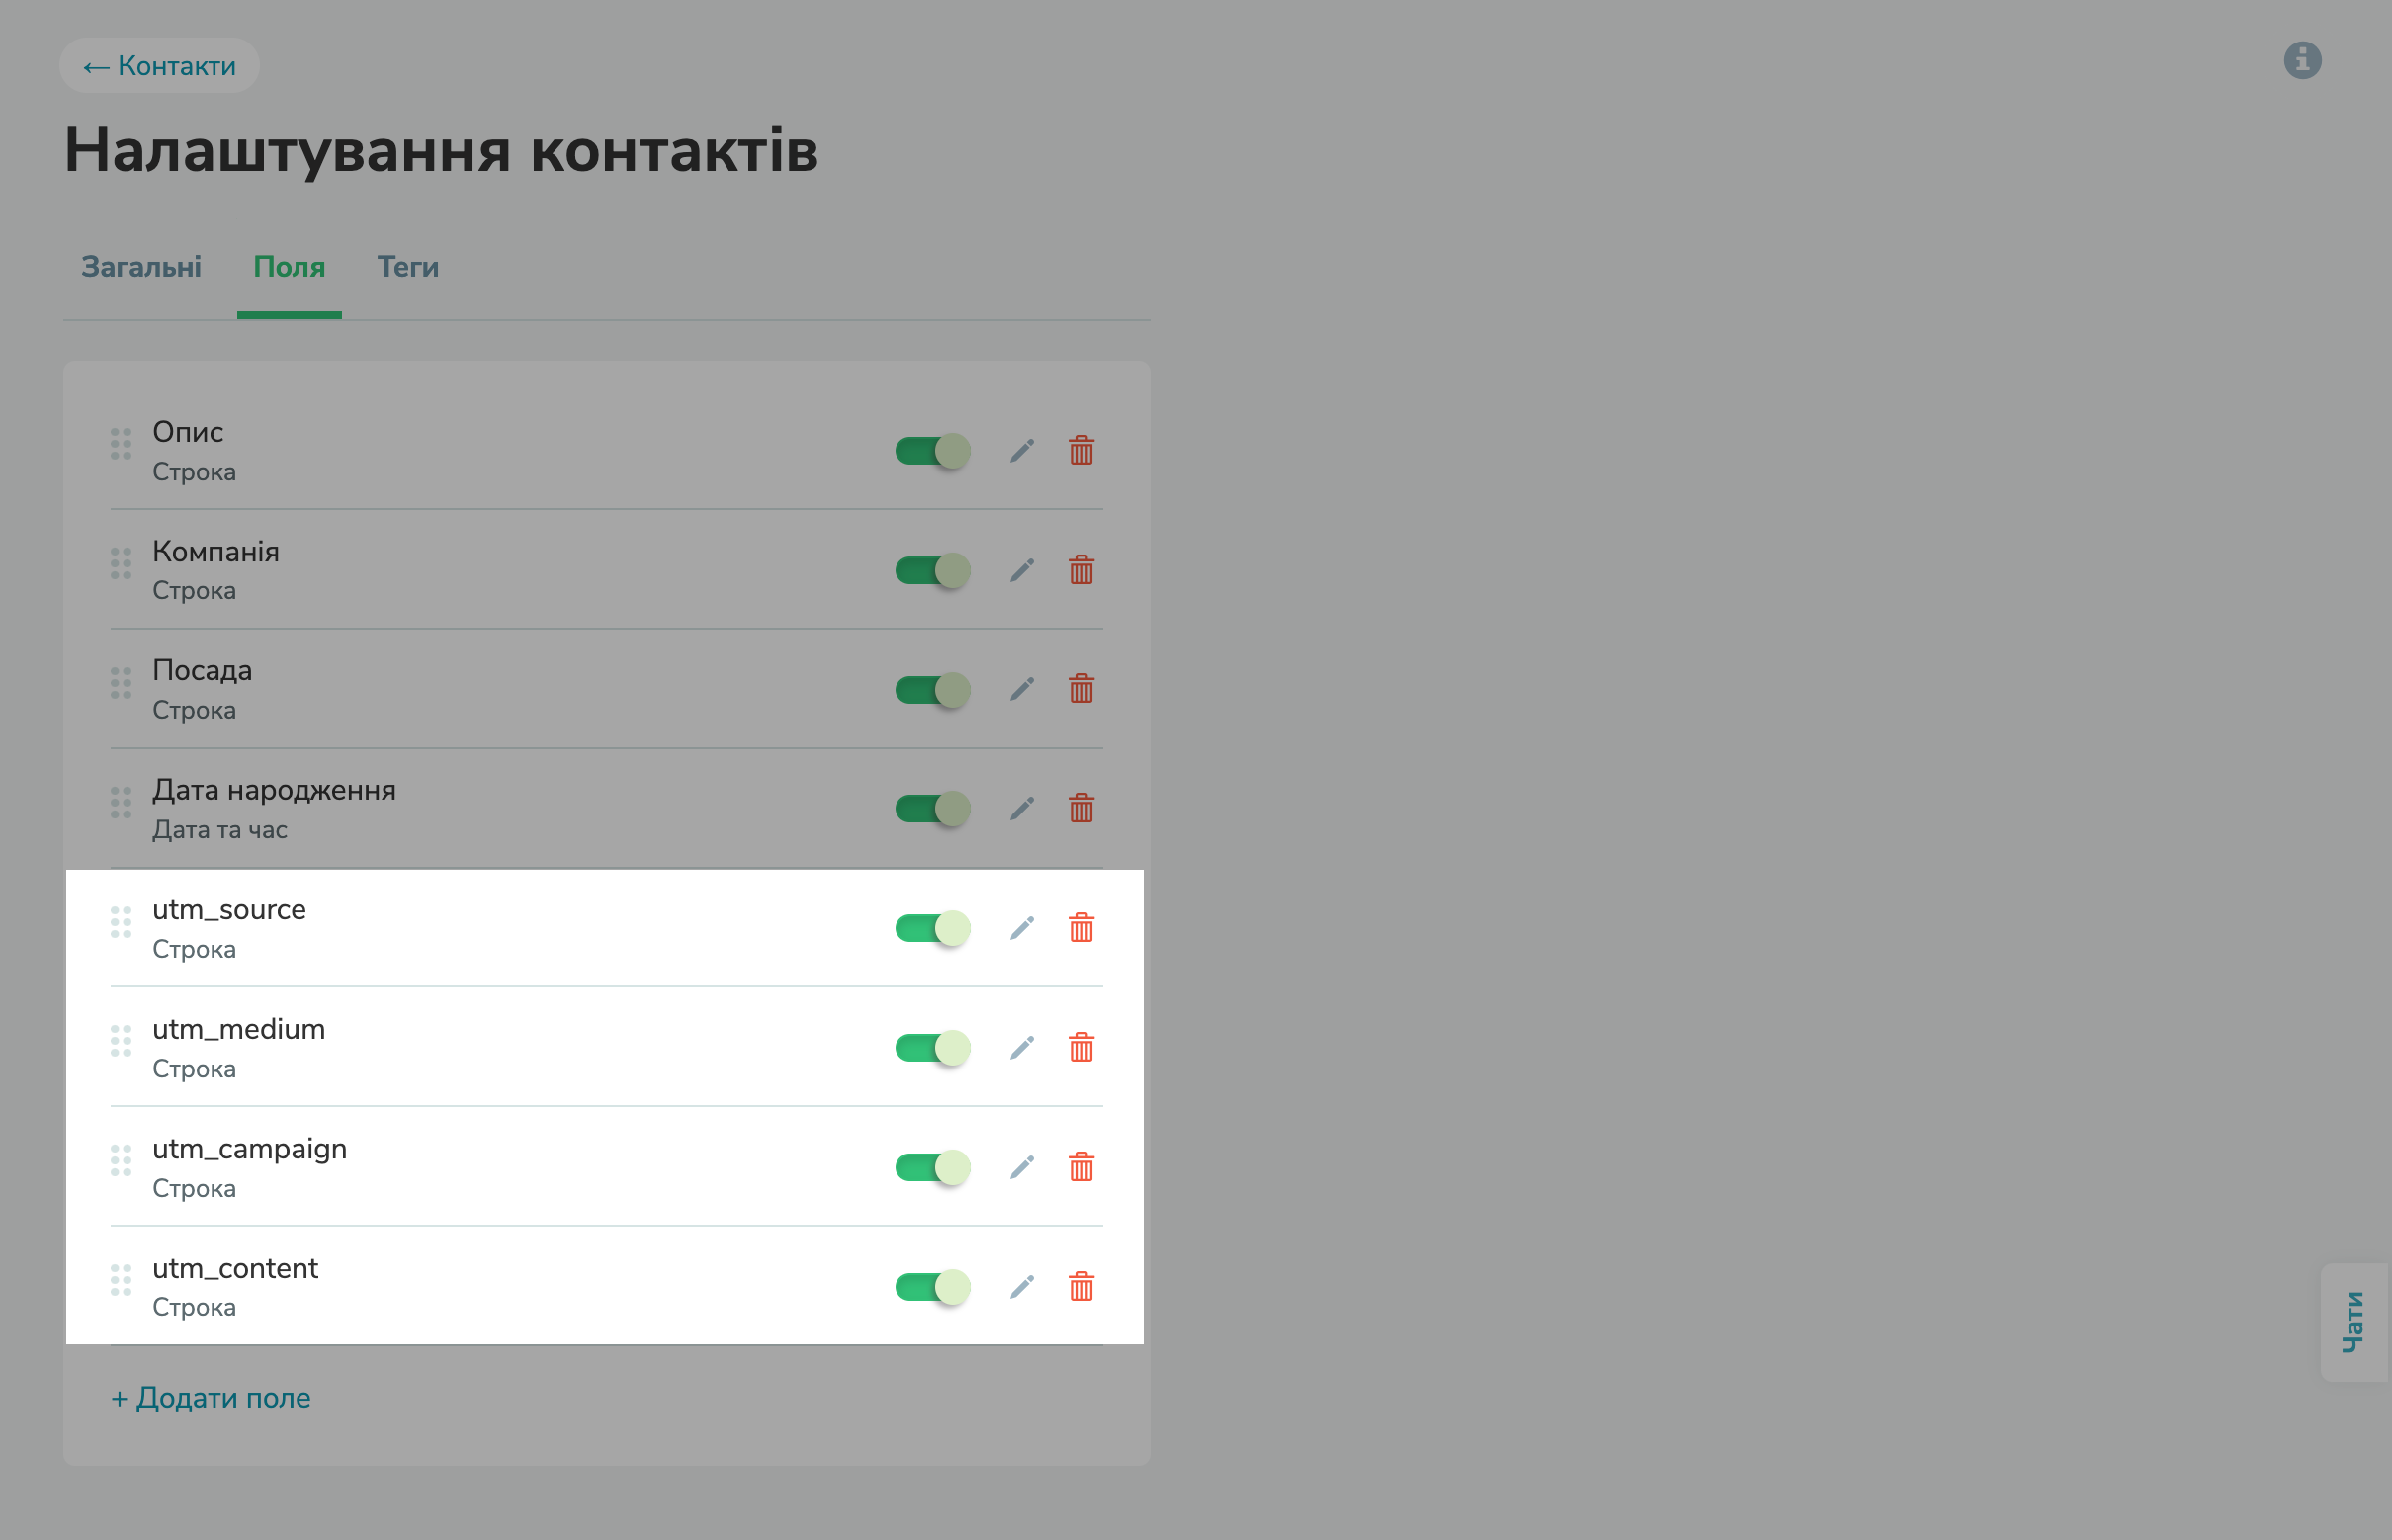Screen dimensions: 2392x1540
Task: Toggle off the Посада field switch
Action: click(x=930, y=689)
